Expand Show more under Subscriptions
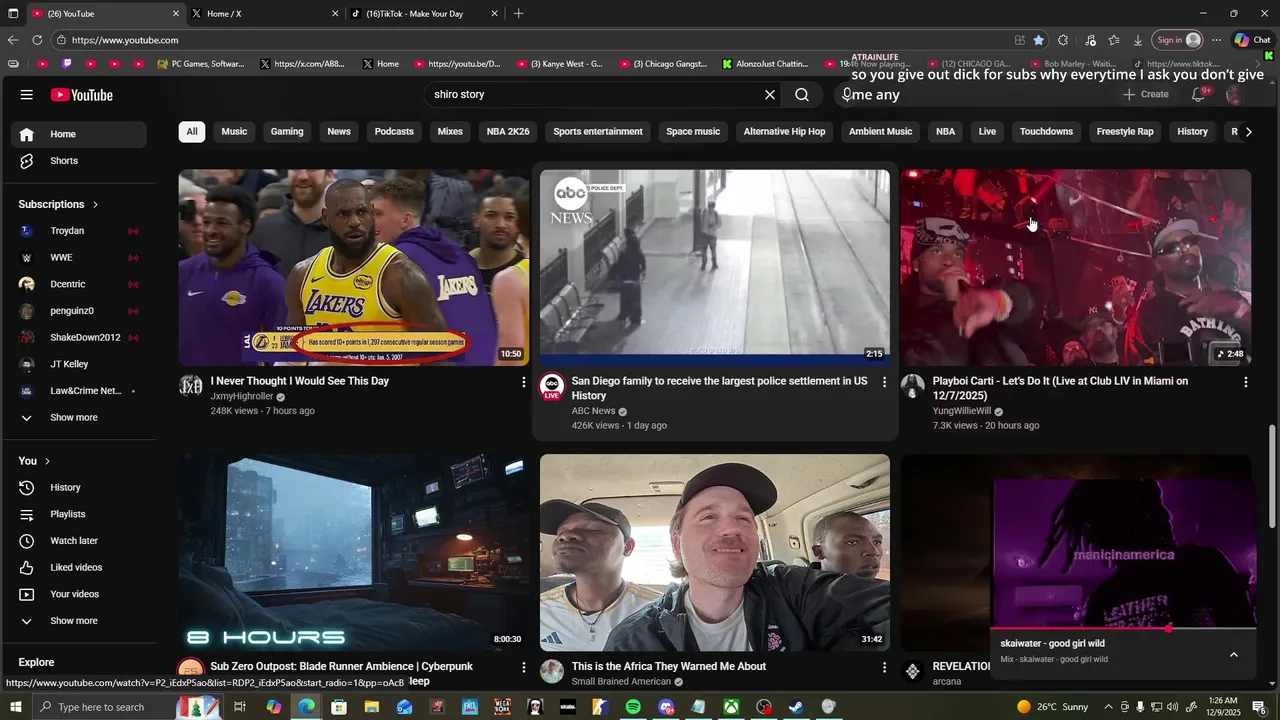This screenshot has width=1280, height=720. pos(75,418)
